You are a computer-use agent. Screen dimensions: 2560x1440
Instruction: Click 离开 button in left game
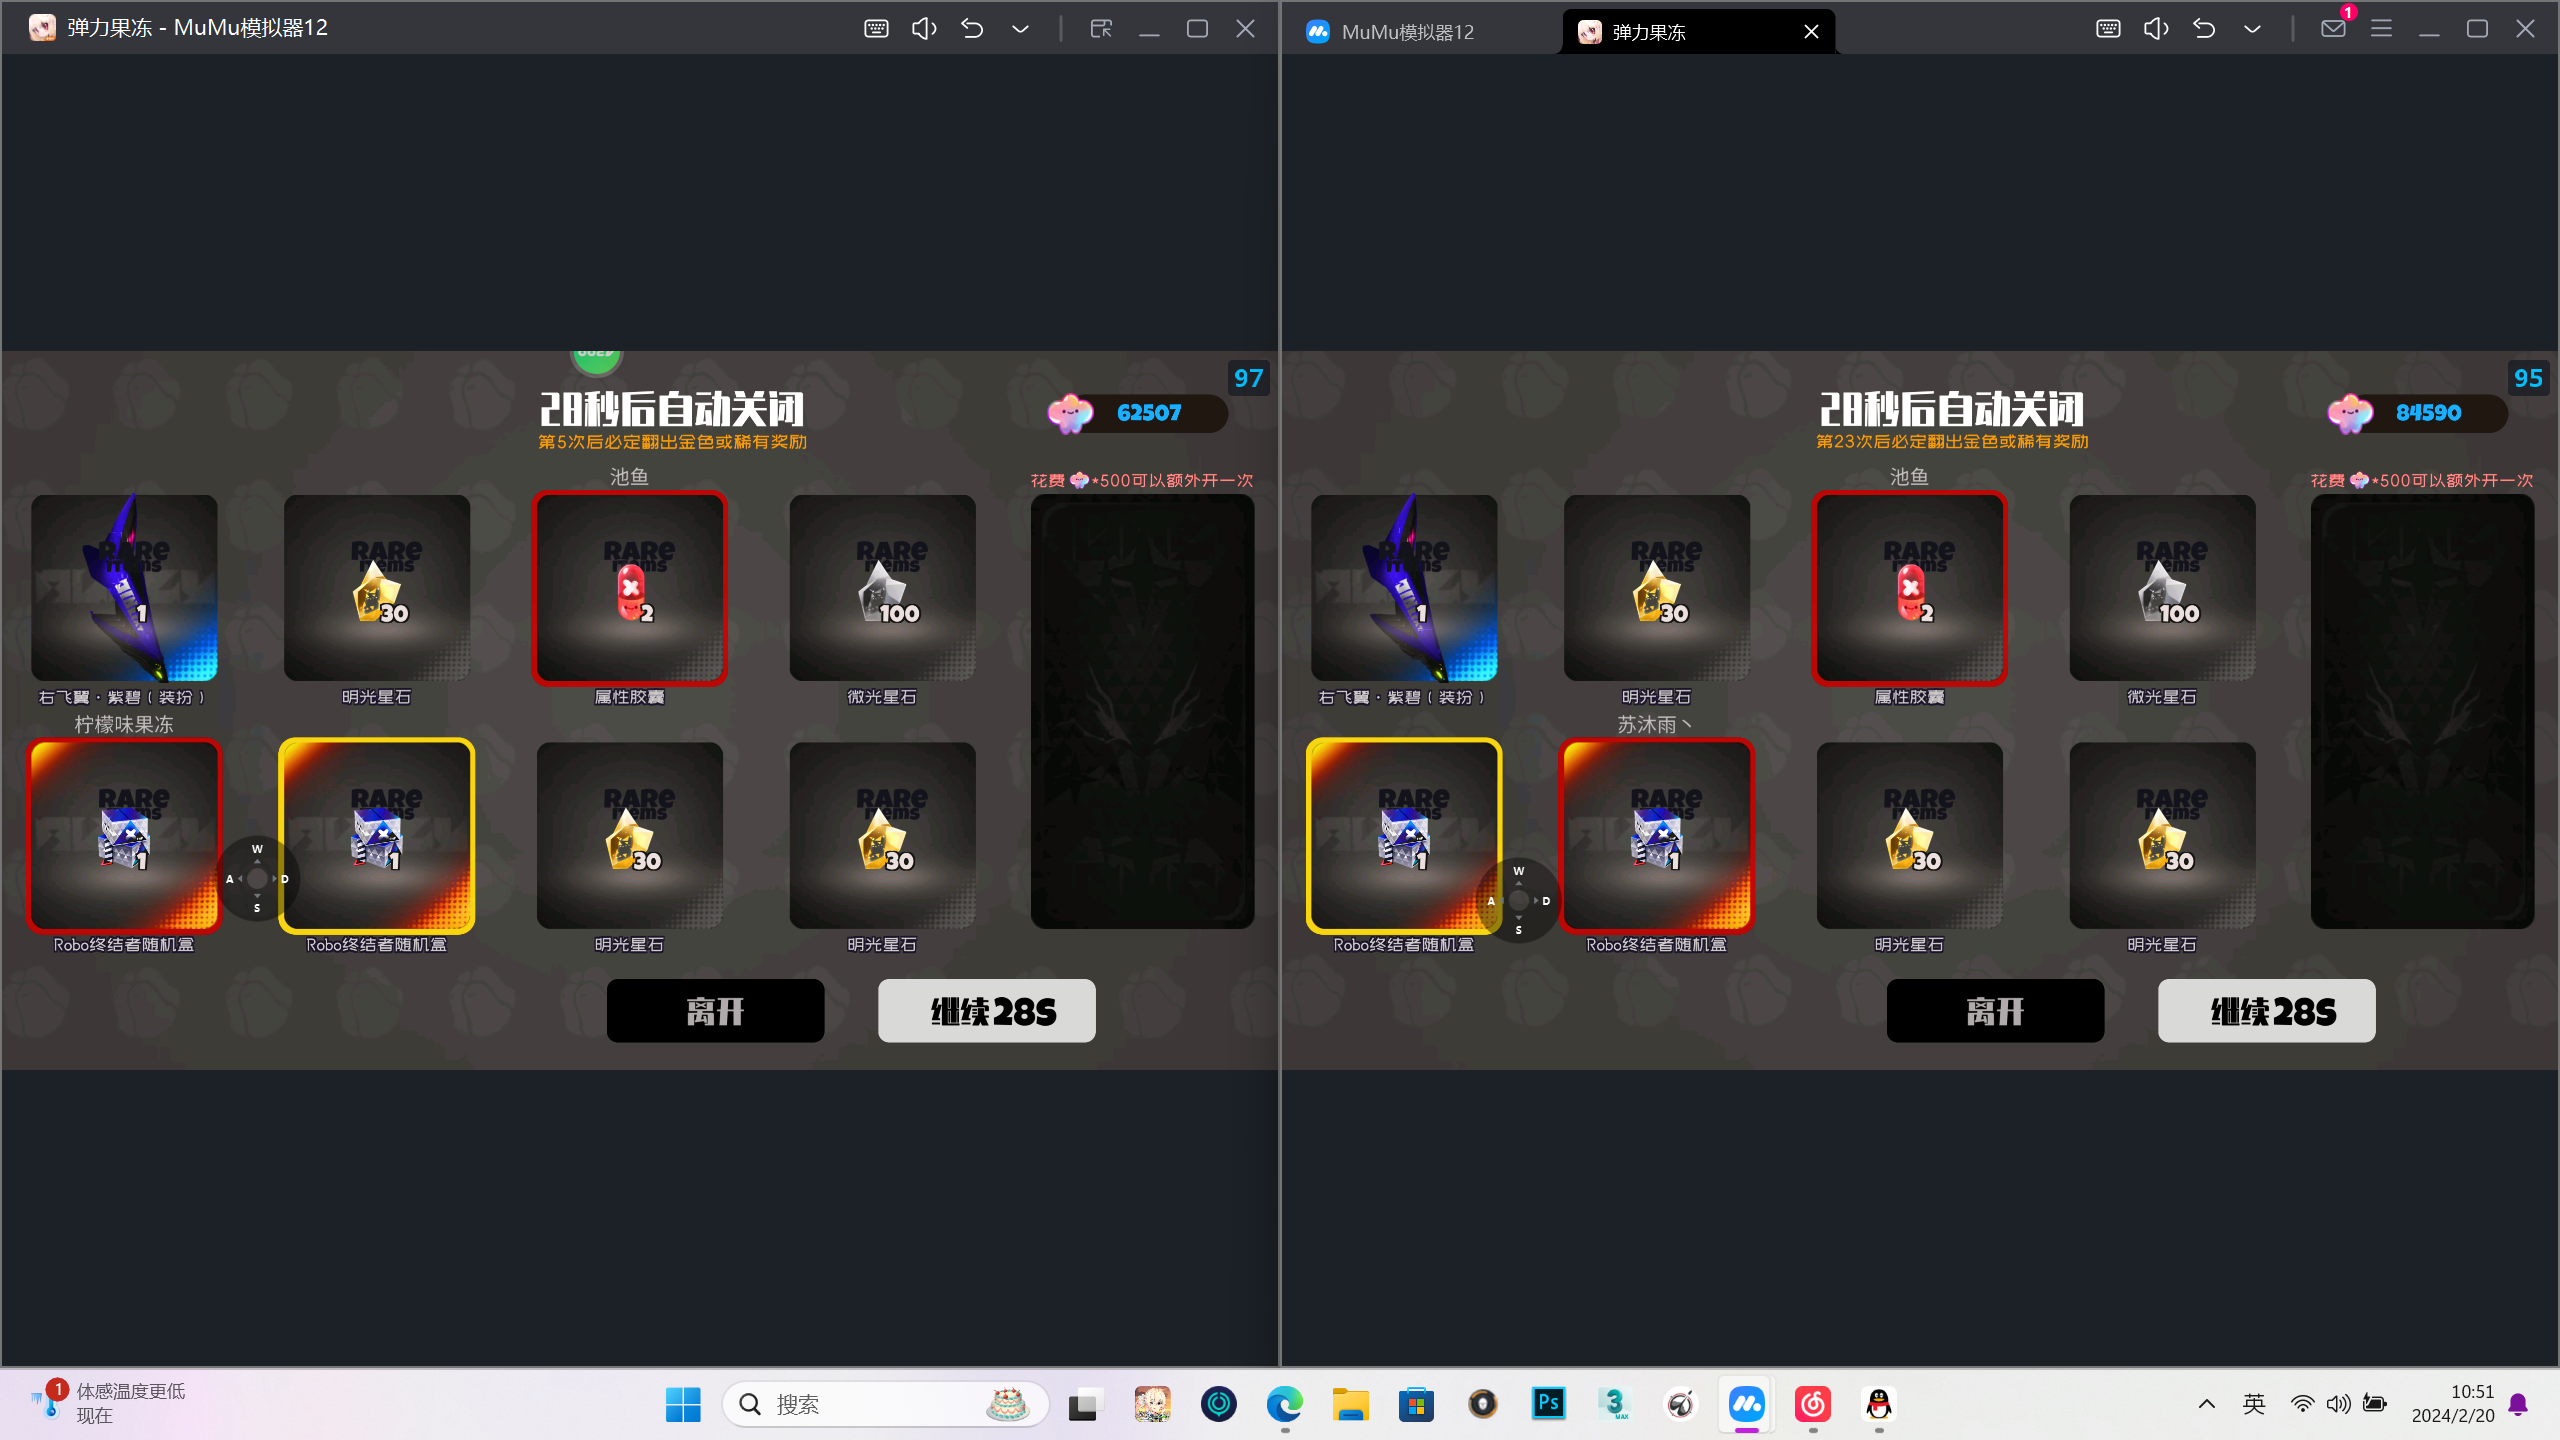coord(715,1011)
